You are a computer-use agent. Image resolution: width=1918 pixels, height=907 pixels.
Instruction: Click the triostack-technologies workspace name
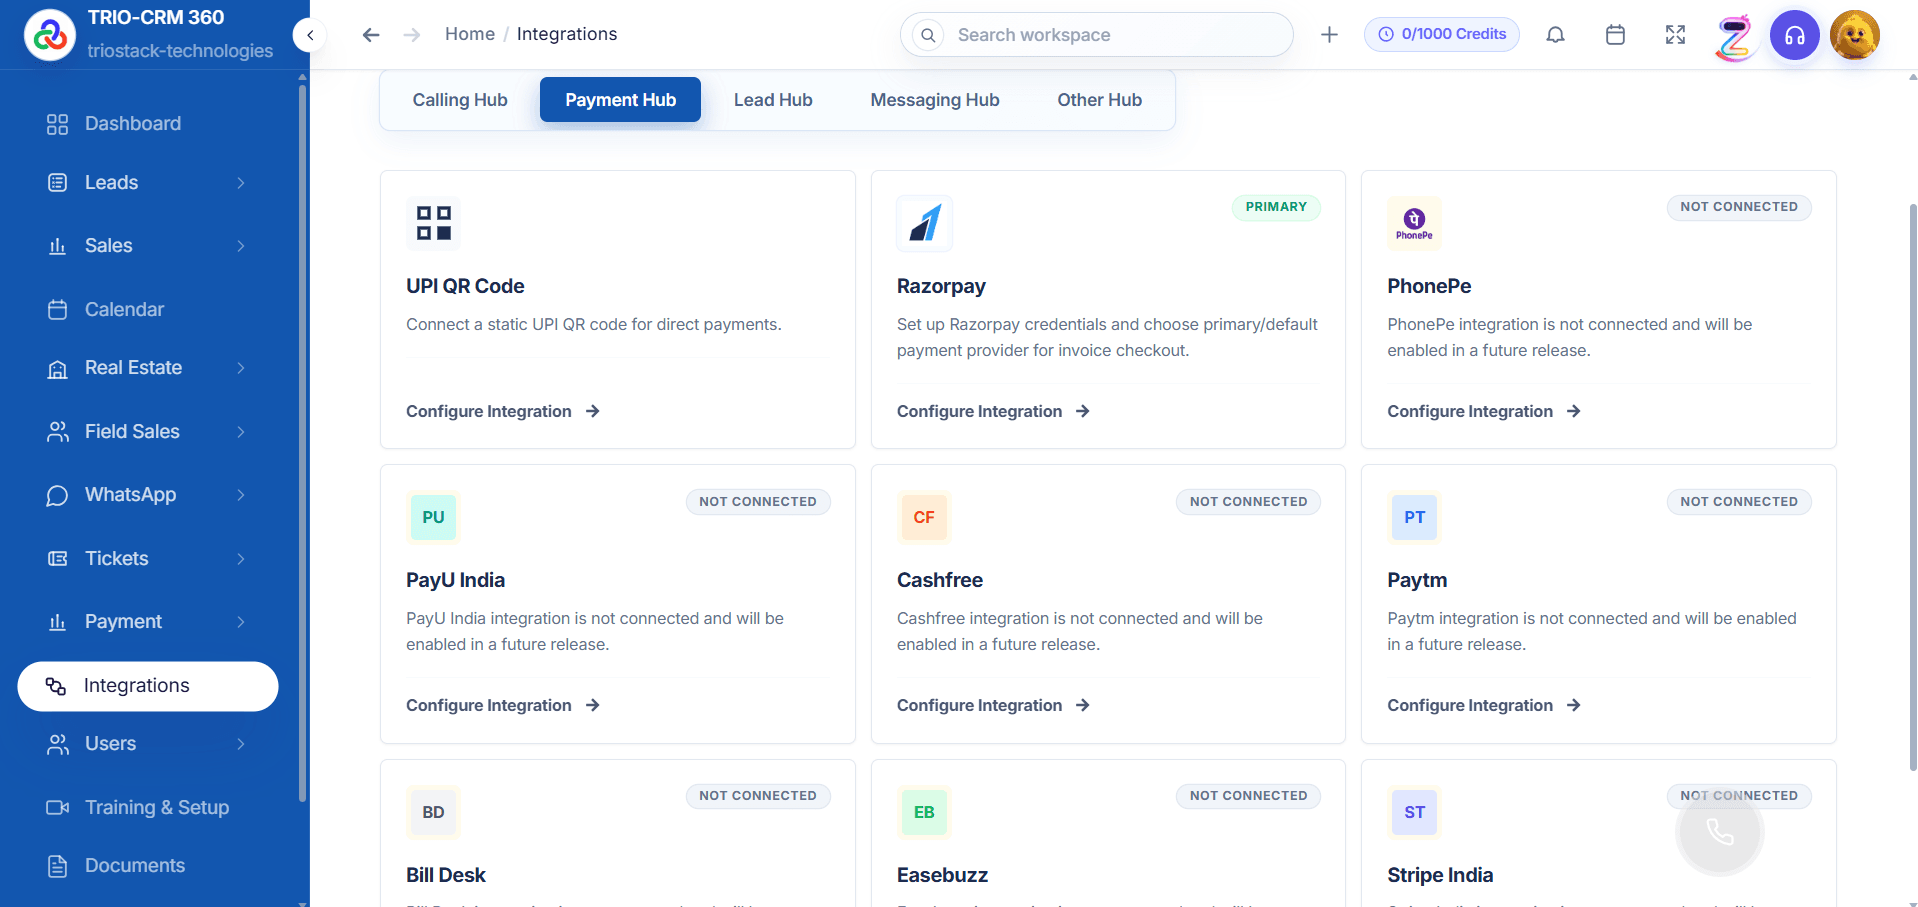pyautogui.click(x=180, y=51)
